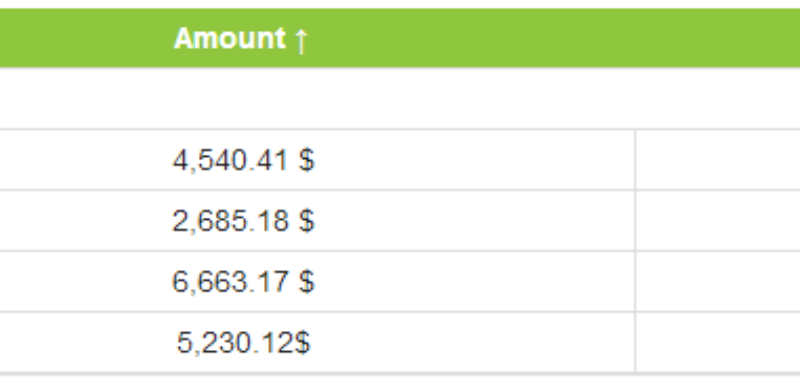
Task: Select the 4,540.41 $ amount cell
Action: pyautogui.click(x=317, y=160)
